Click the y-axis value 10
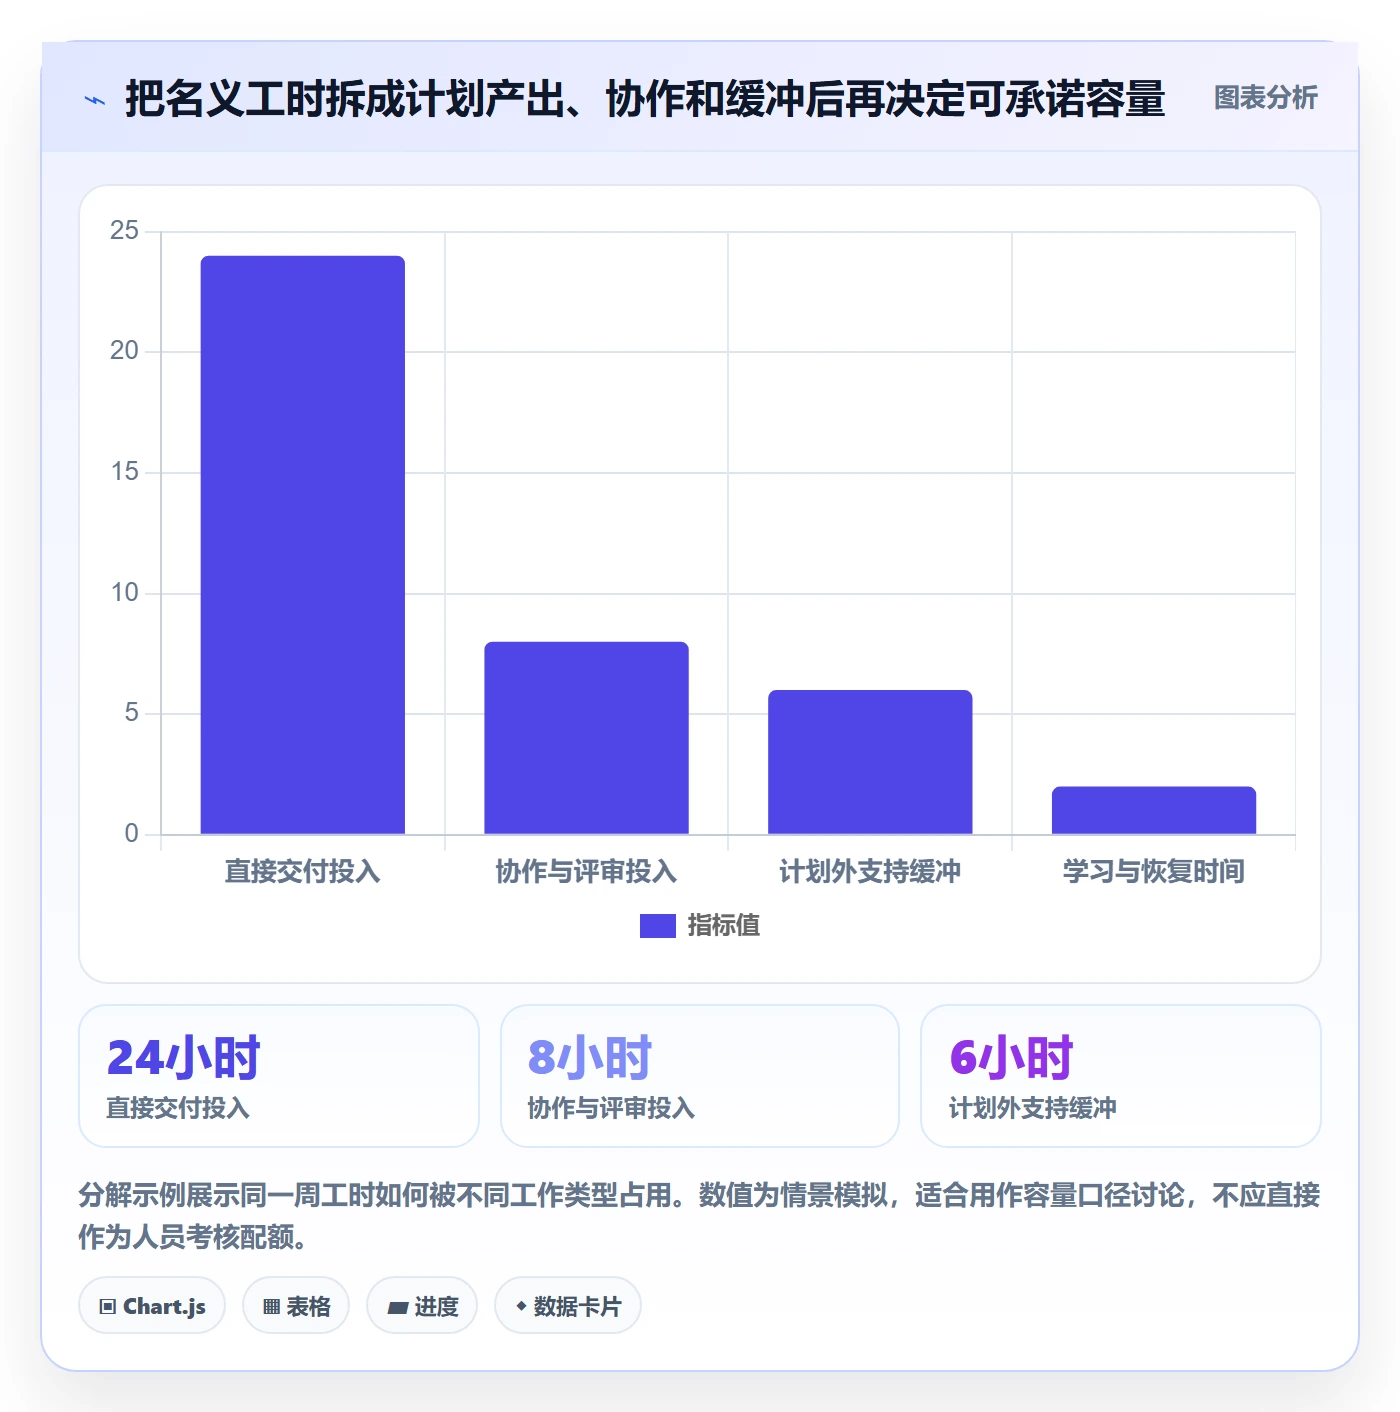Viewport: 1400px width, 1412px height. pos(124,593)
